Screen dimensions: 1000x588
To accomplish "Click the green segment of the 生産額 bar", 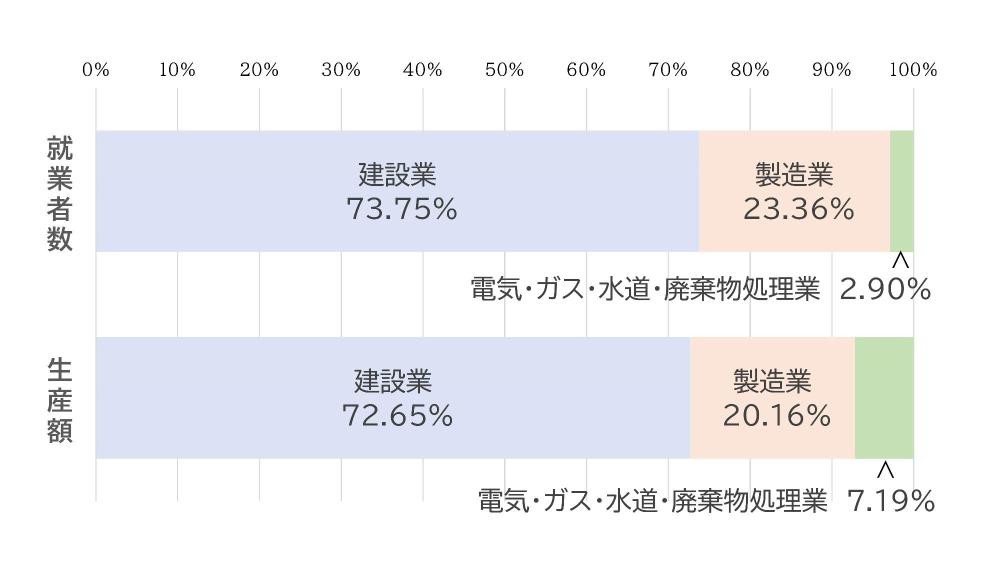I will pyautogui.click(x=884, y=398).
